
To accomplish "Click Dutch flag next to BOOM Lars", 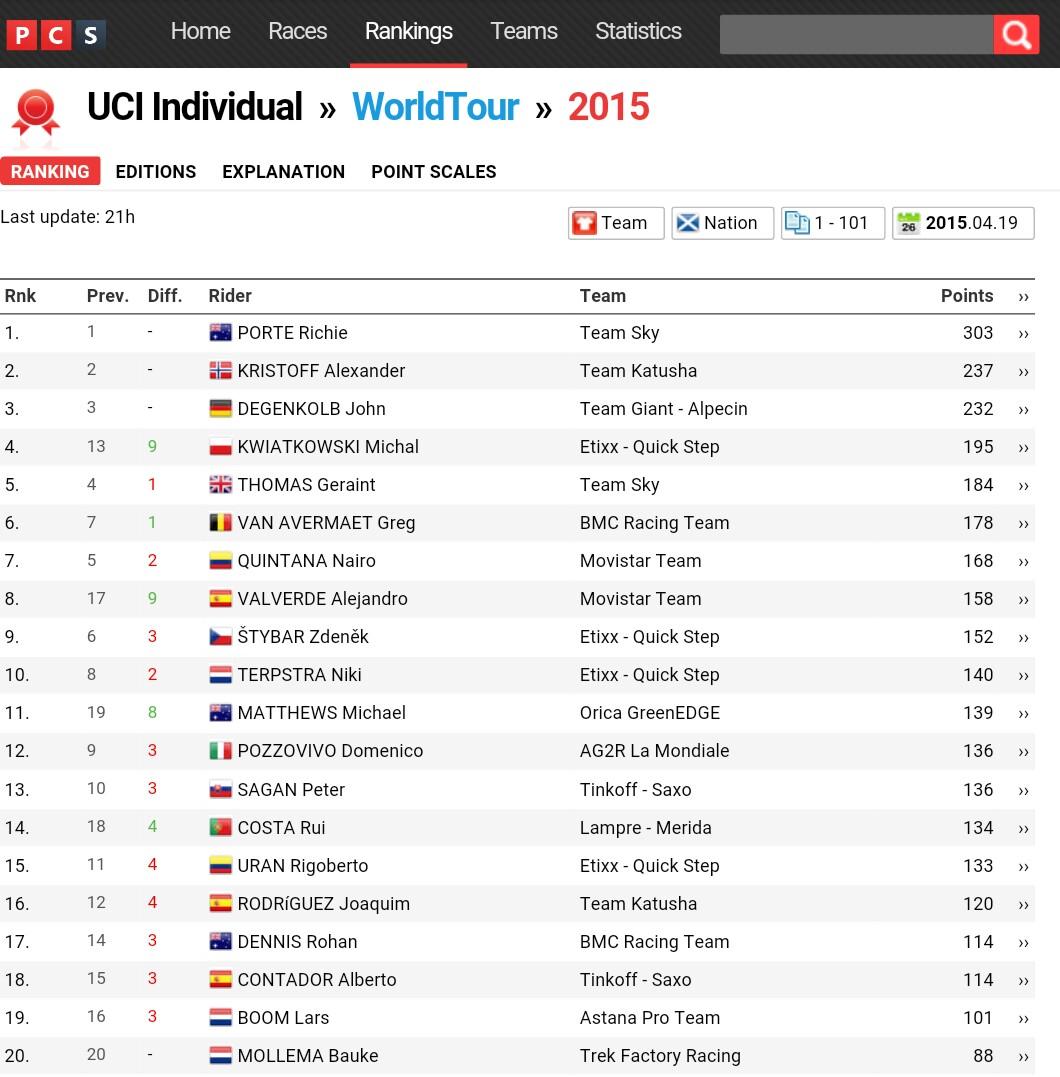I will click(221, 1018).
